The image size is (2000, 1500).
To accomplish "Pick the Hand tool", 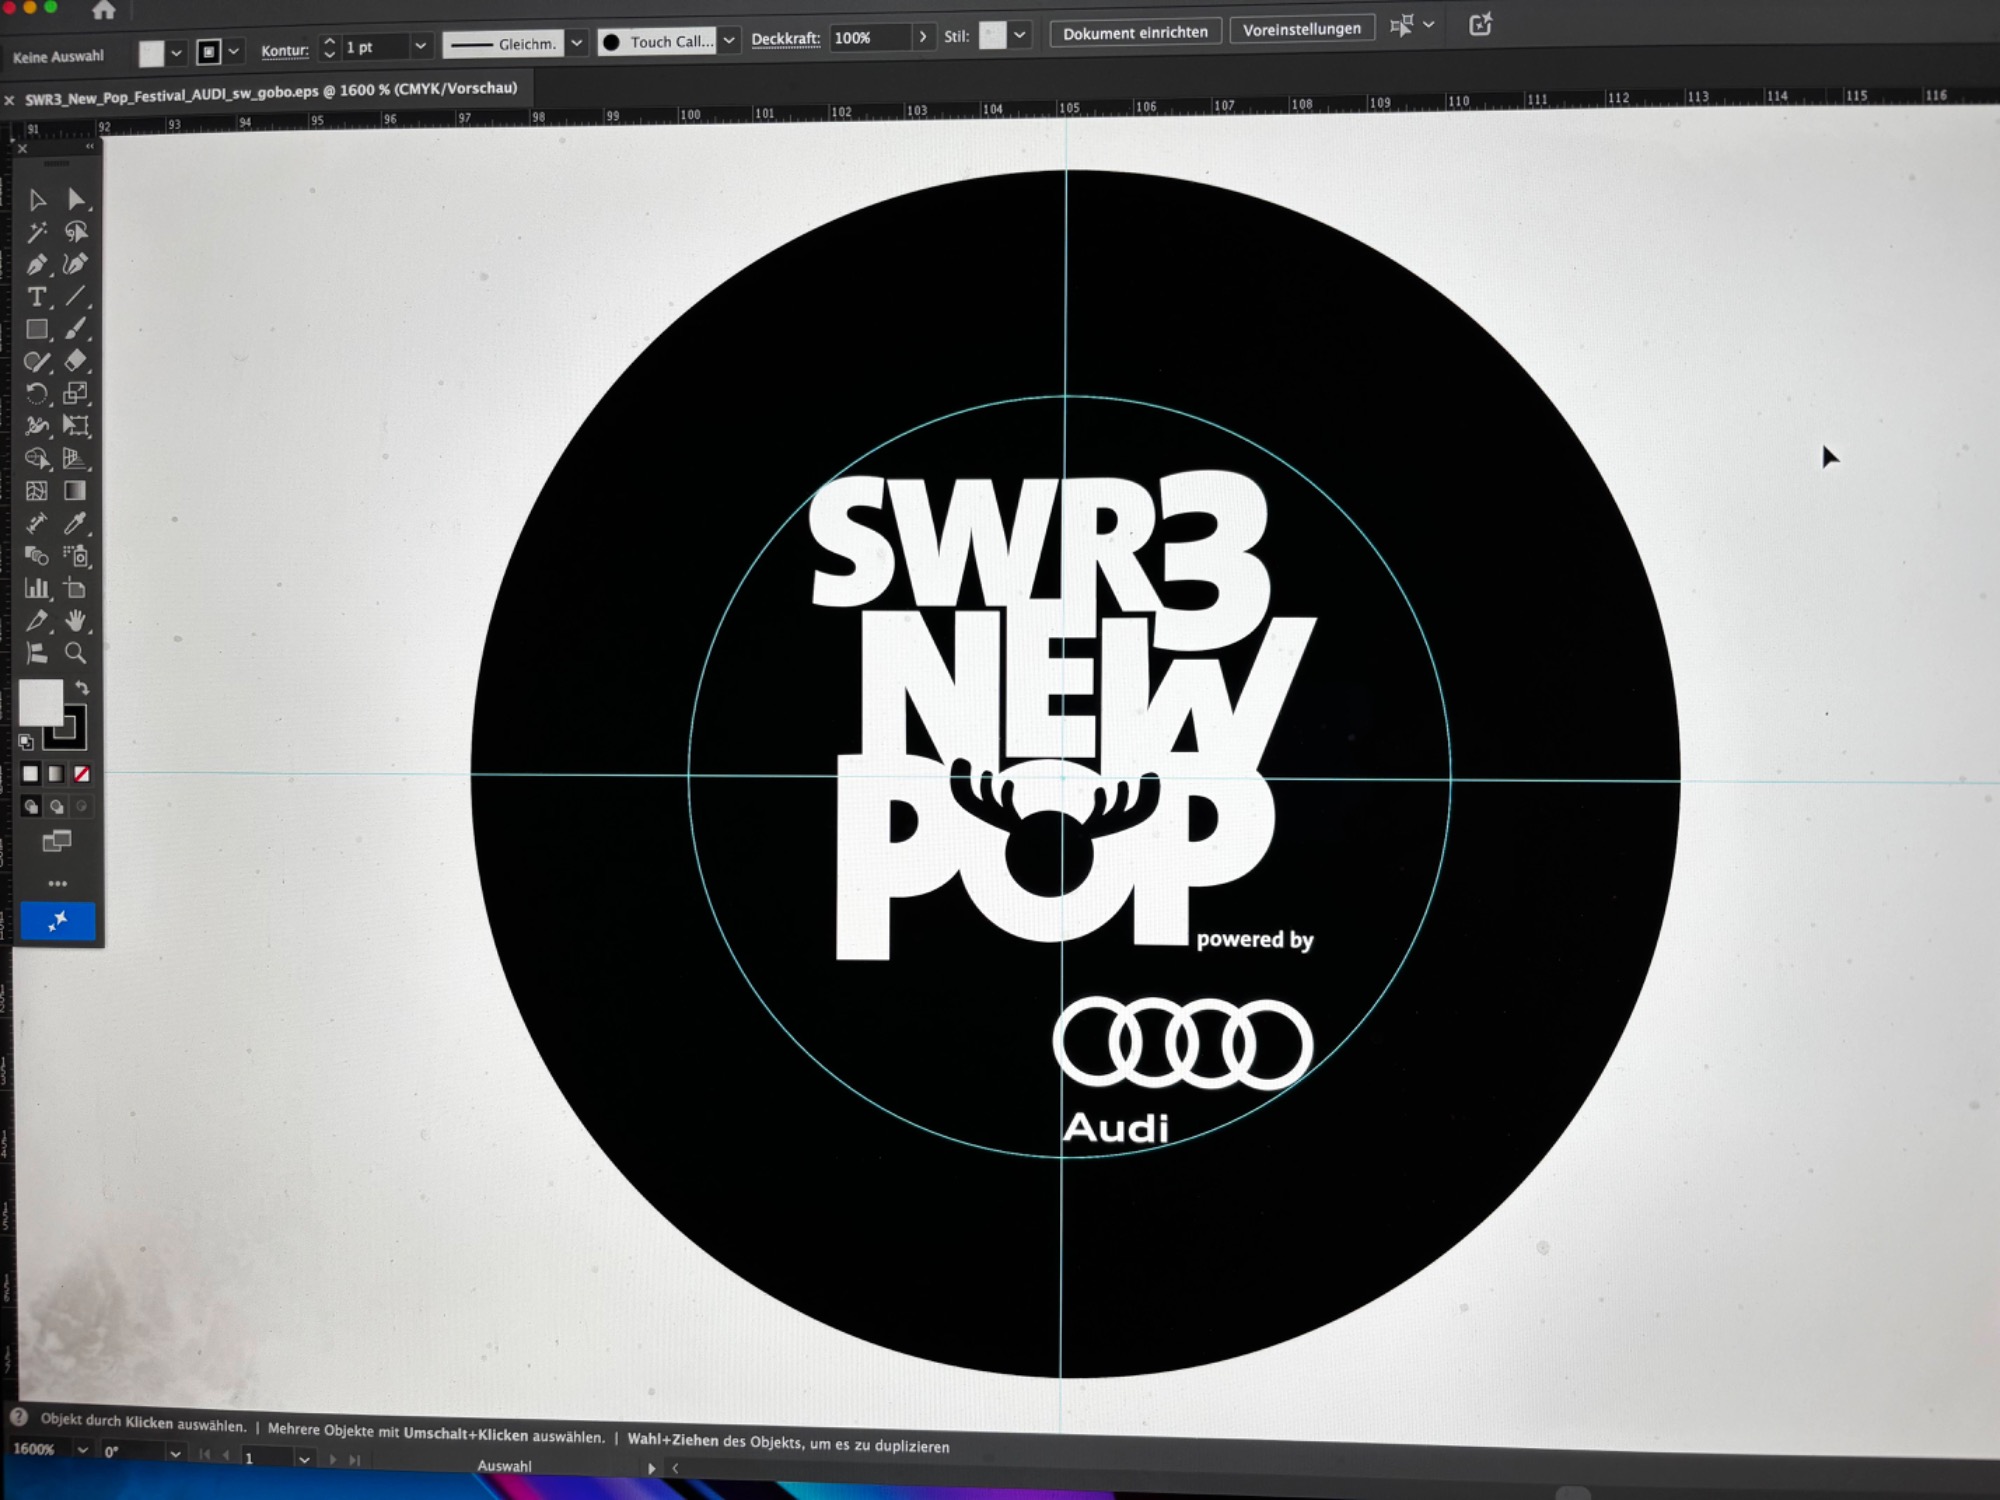I will tap(75, 620).
